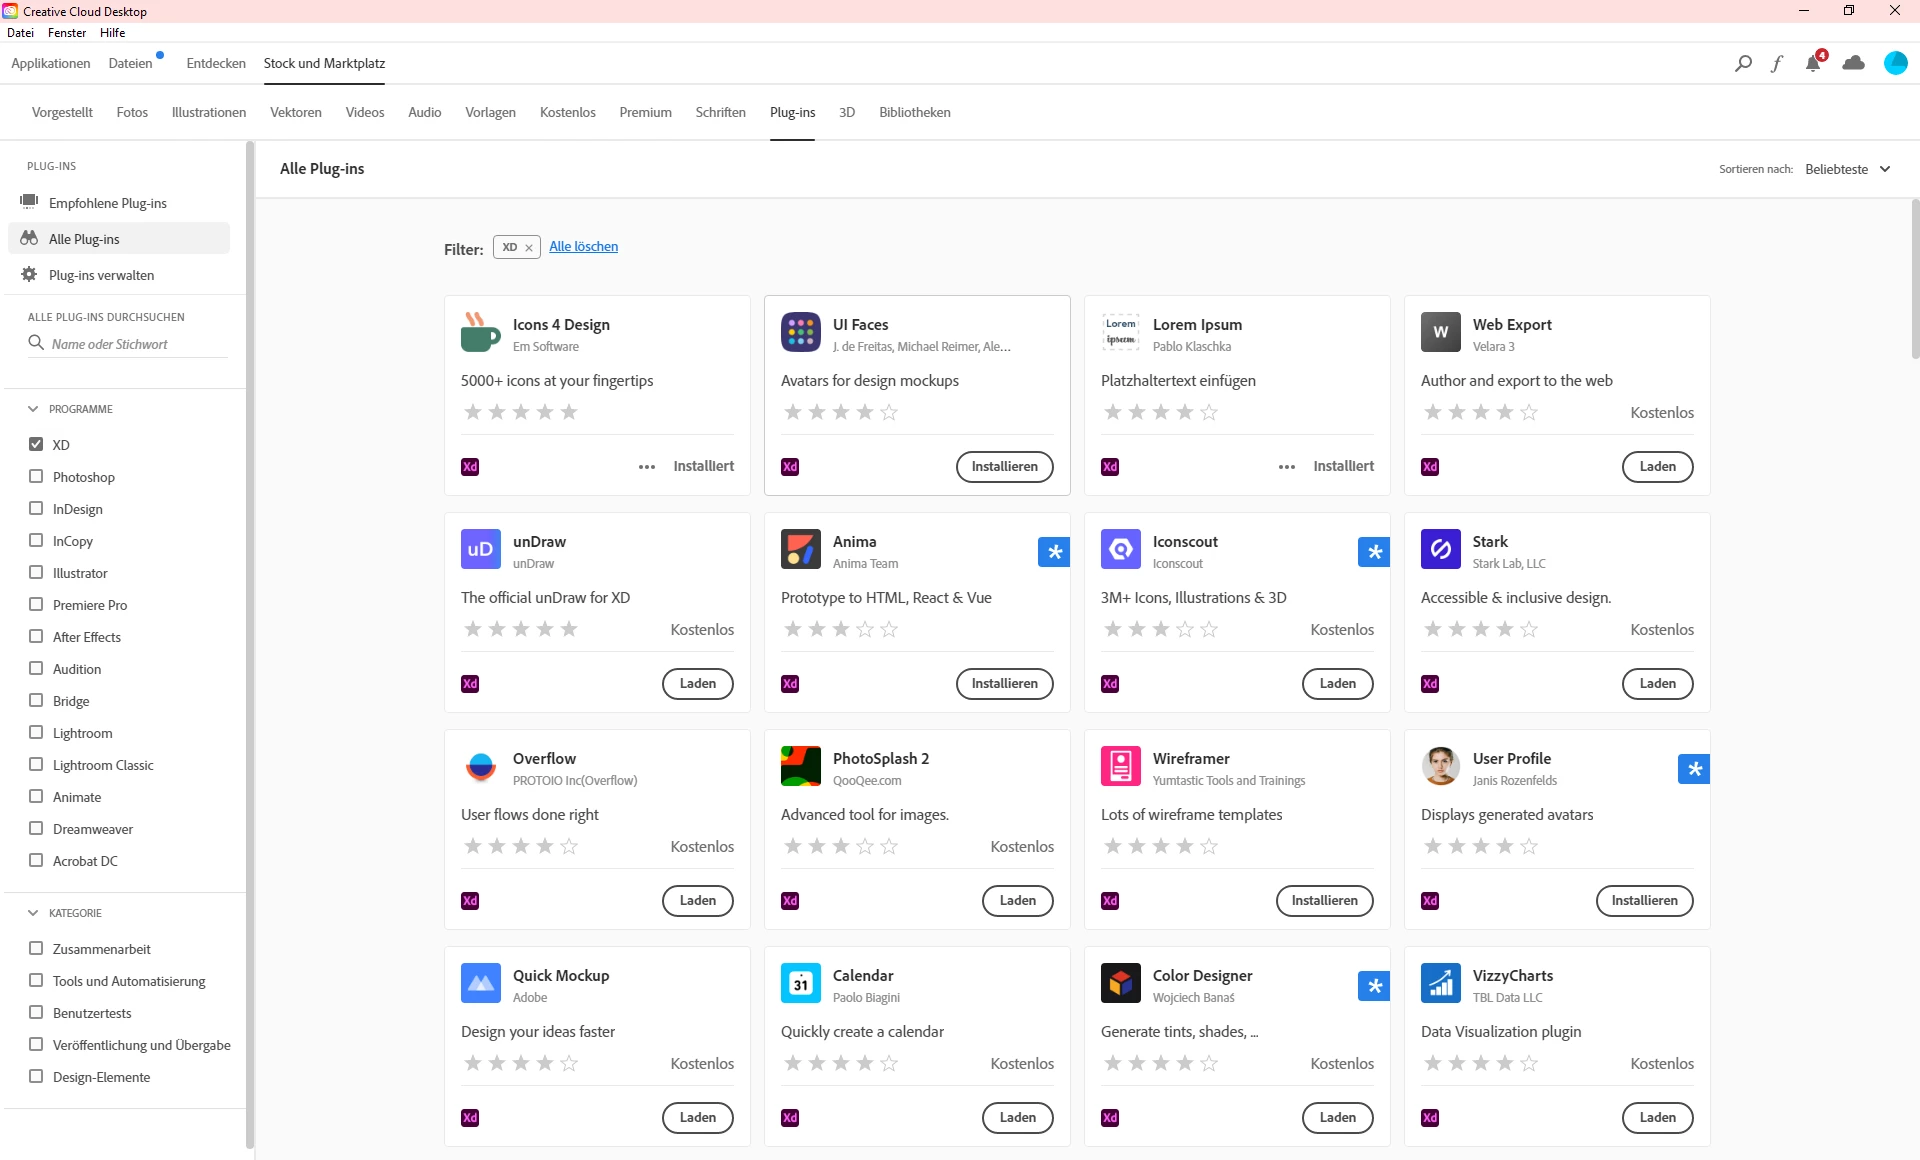Open the fonts 'f' icon
The height and width of the screenshot is (1160, 1920).
(x=1777, y=63)
